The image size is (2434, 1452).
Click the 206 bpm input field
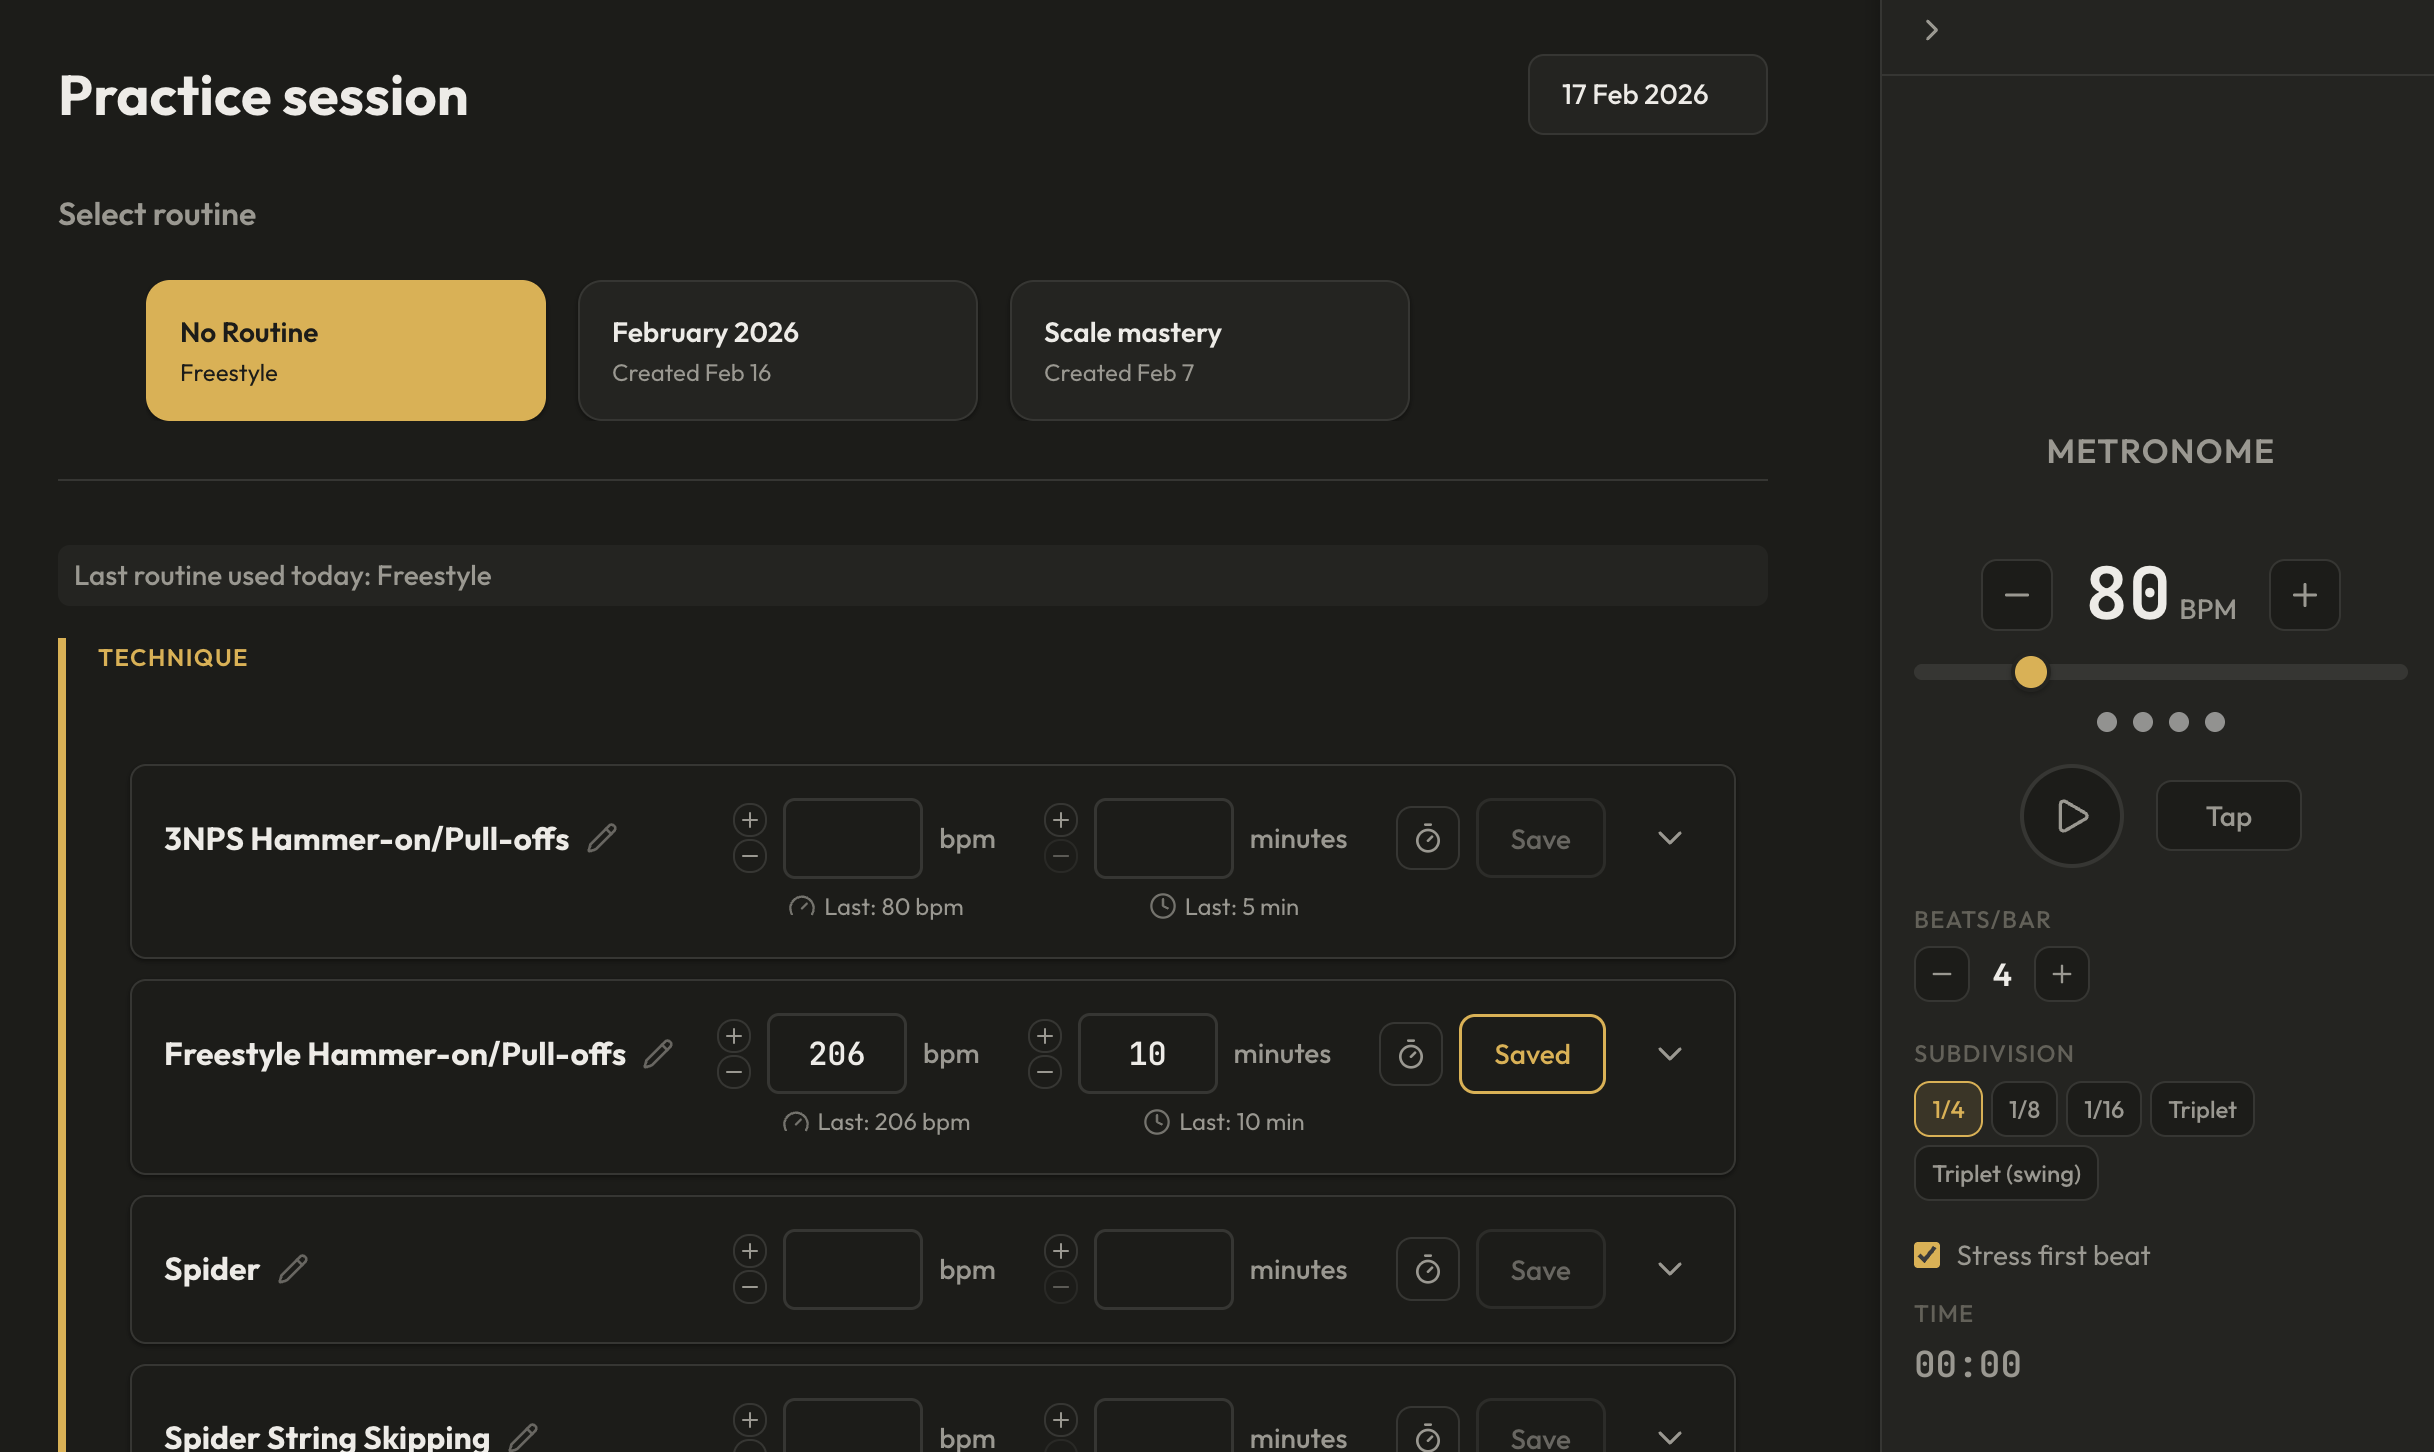pyautogui.click(x=836, y=1053)
